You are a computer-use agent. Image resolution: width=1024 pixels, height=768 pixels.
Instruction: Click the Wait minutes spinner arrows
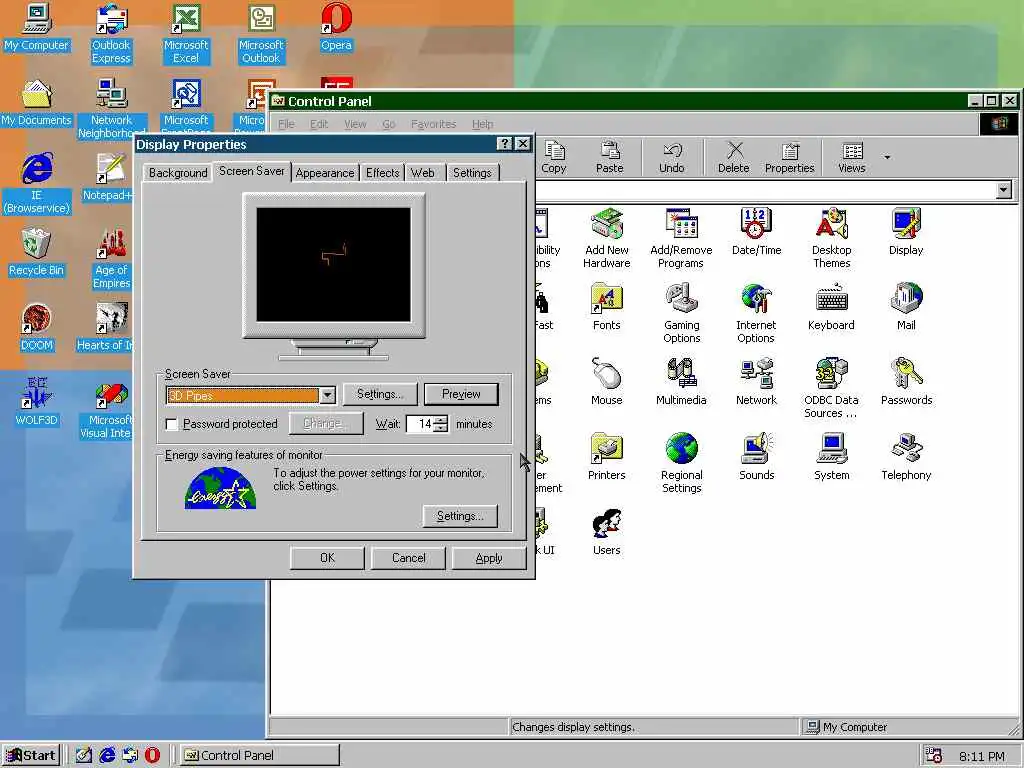441,424
